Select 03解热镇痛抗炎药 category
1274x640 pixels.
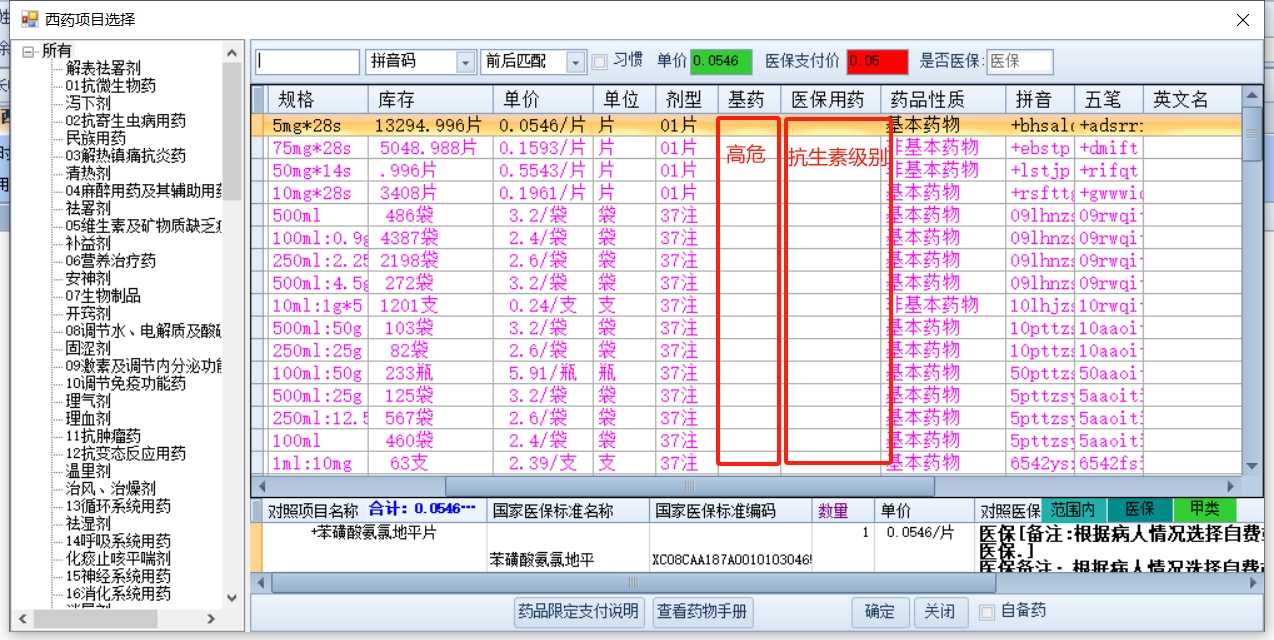click(126, 156)
